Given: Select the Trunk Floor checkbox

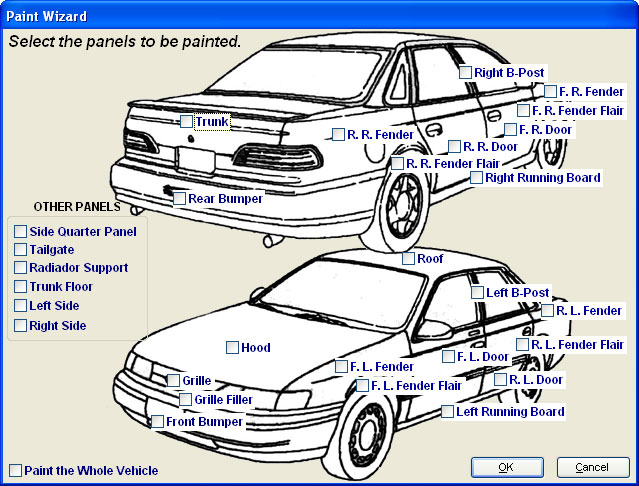Looking at the screenshot, I should click(20, 286).
